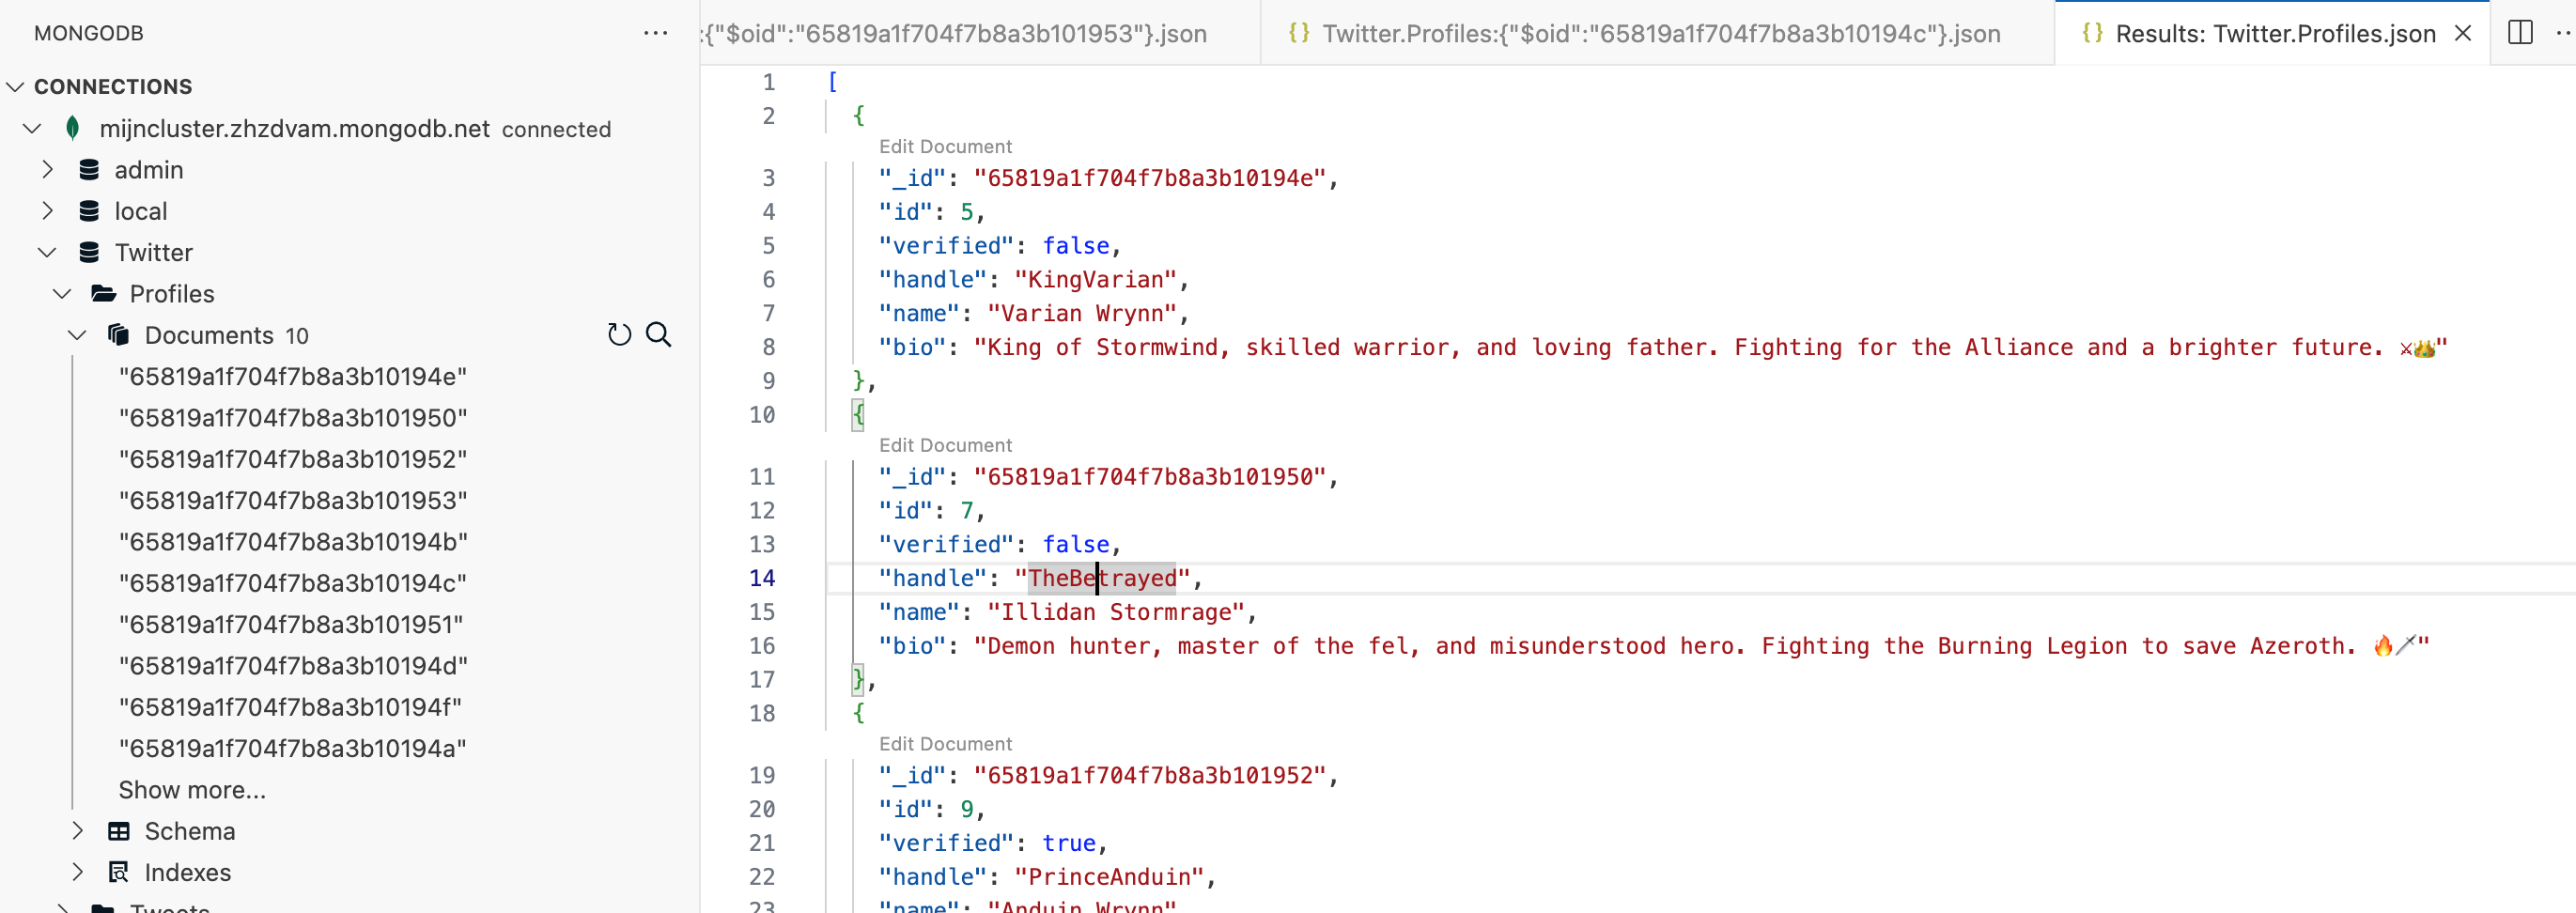2576x913 pixels.
Task: Click Edit Document for PrinceAnduin
Action: pos(945,744)
